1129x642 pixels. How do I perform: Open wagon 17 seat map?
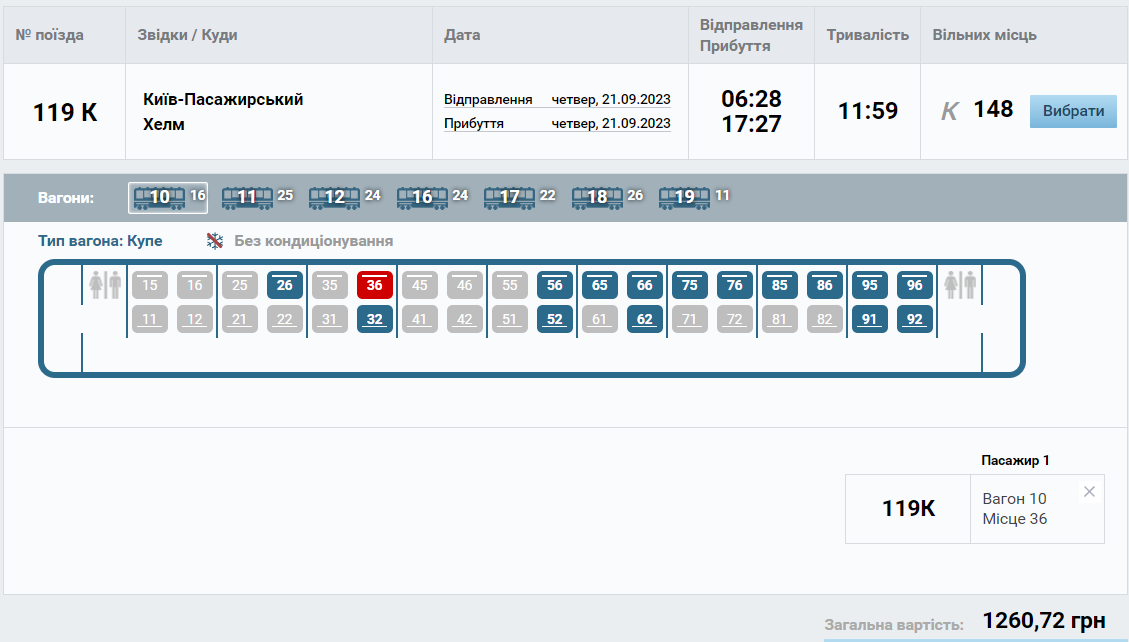pyautogui.click(x=509, y=197)
